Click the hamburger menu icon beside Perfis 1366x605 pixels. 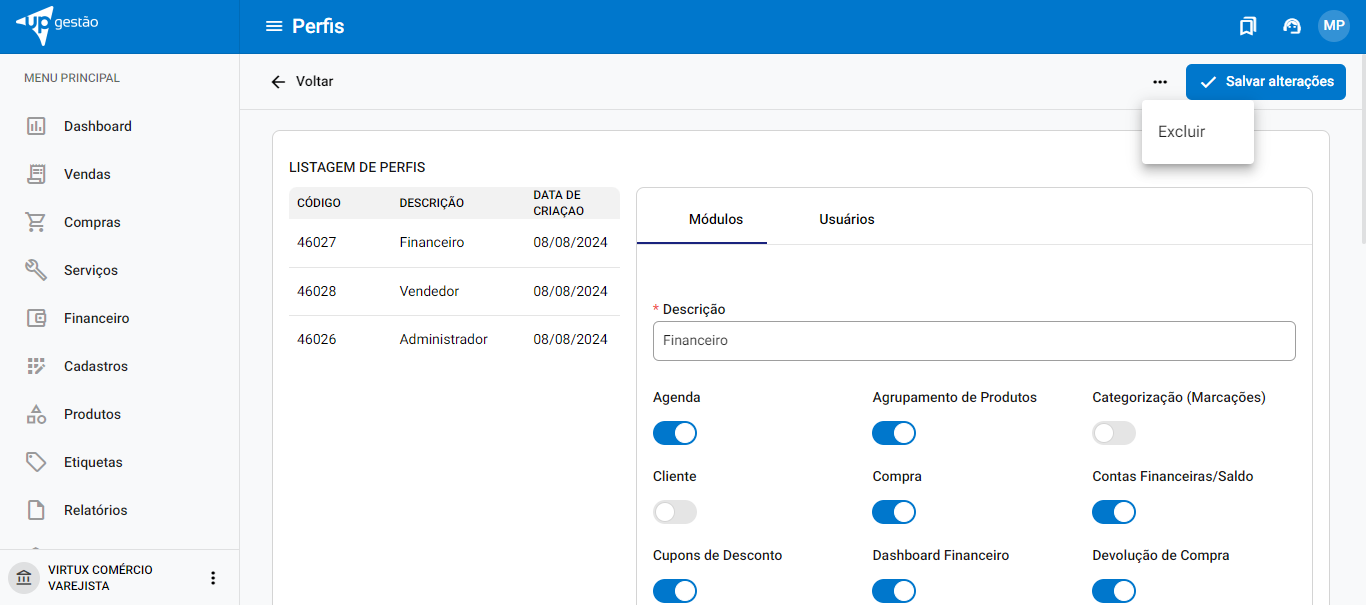point(273,26)
